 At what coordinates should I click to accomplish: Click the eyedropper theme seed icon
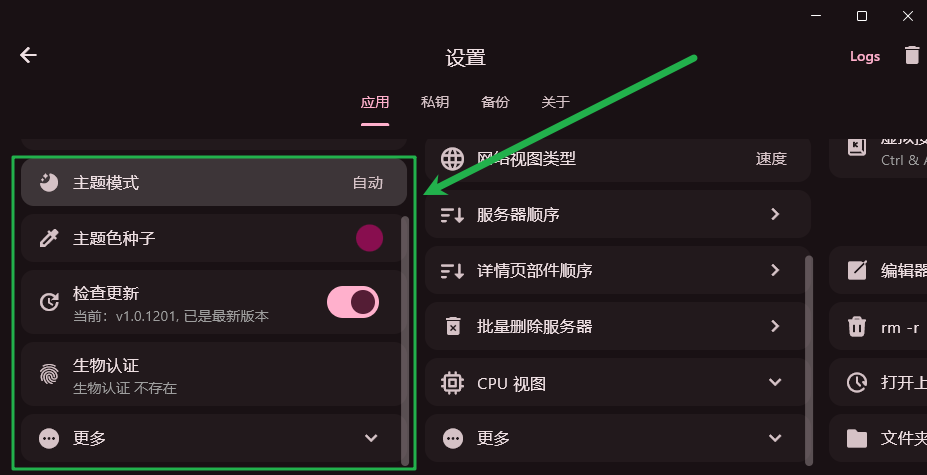click(x=49, y=238)
